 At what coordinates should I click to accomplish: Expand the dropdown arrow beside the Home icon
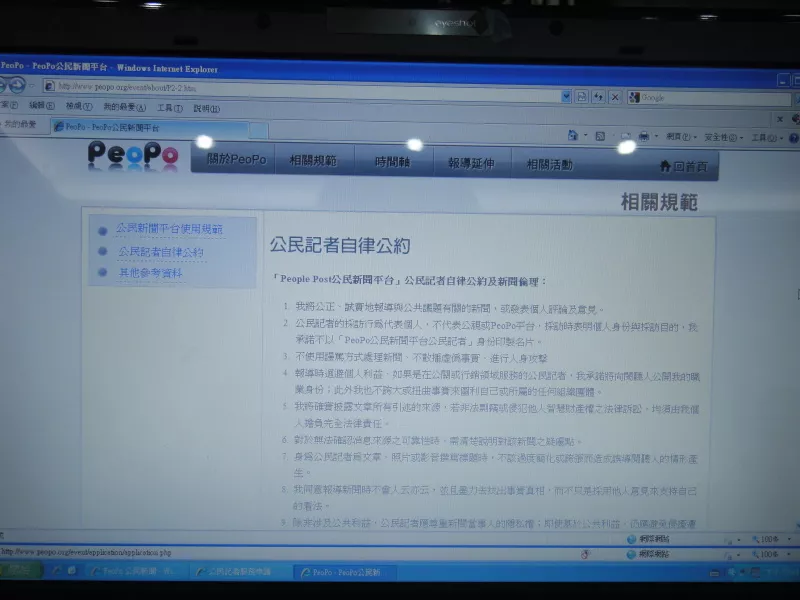[586, 136]
